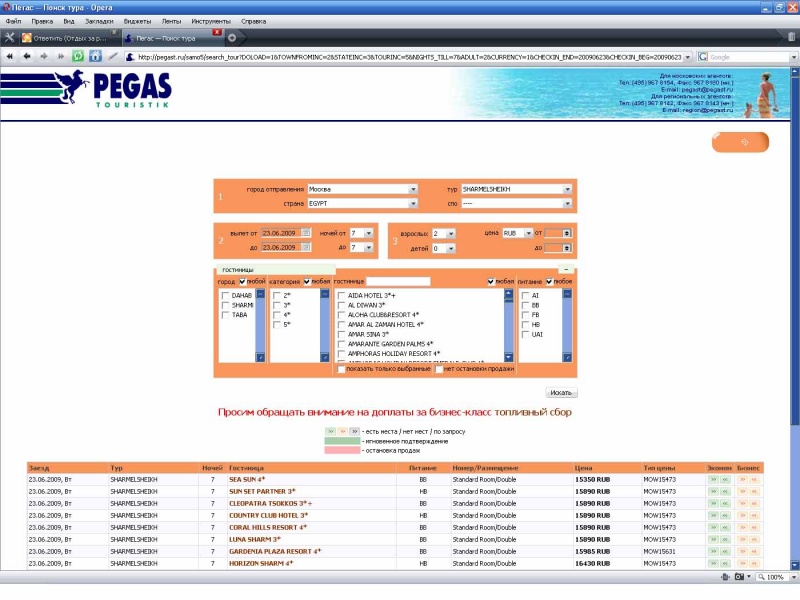Open a new tab with plus icon
Screen dimensions: 800x600
click(x=232, y=38)
